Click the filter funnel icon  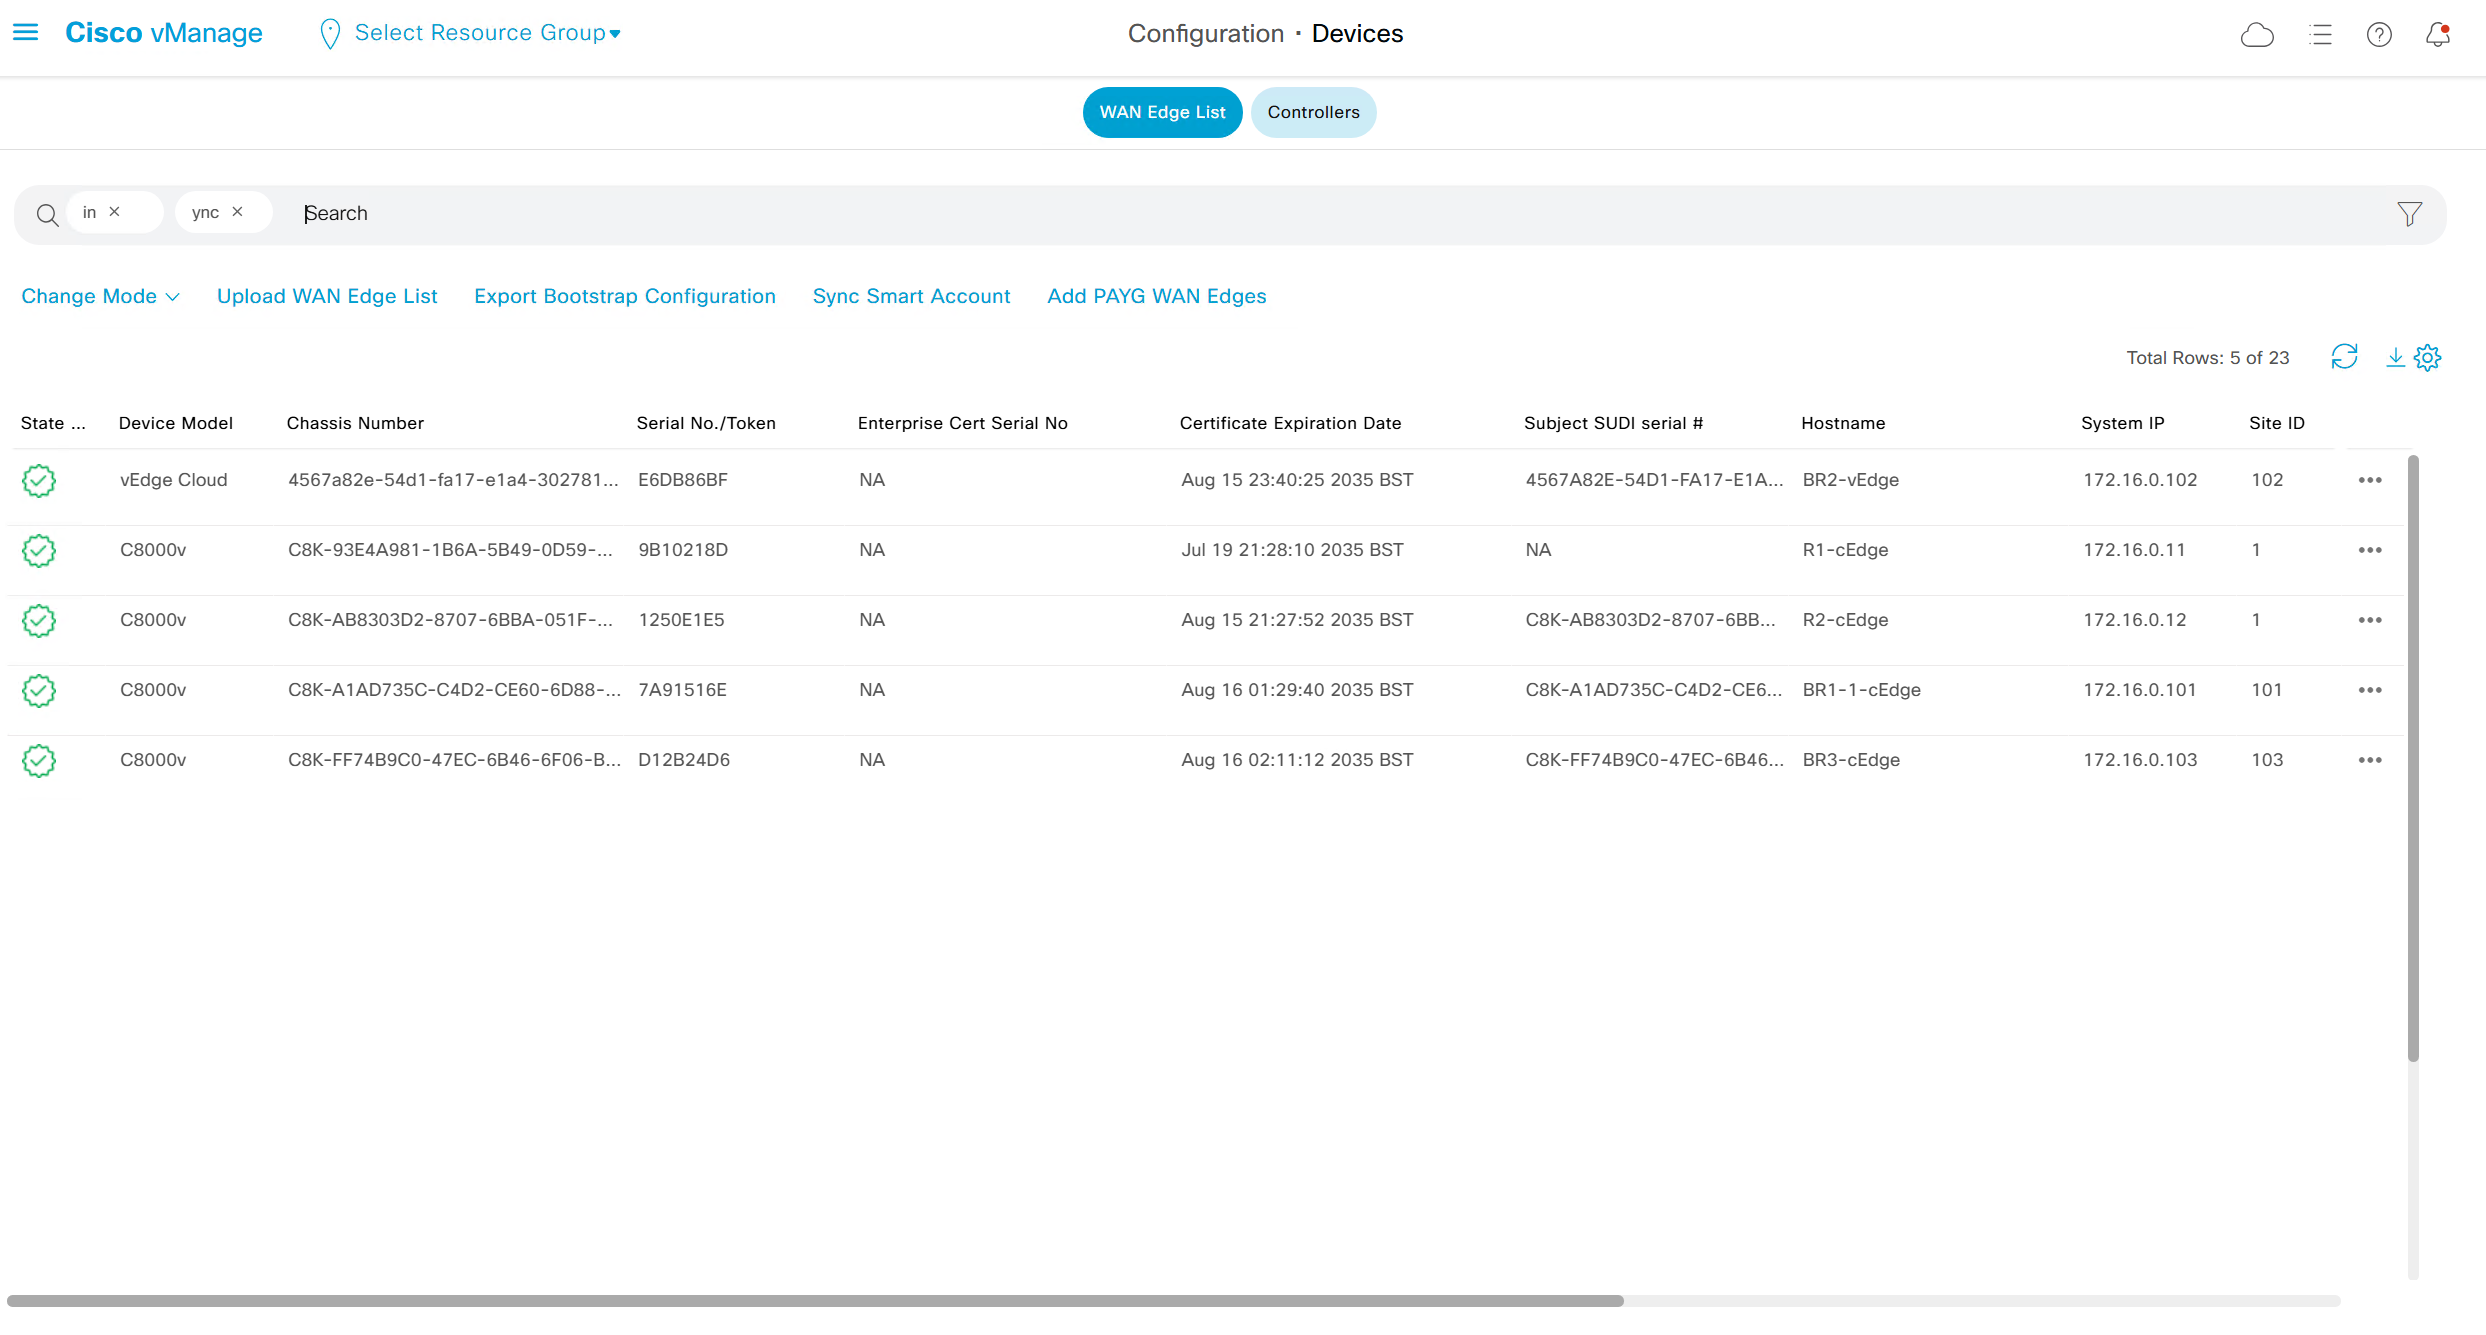tap(2409, 214)
